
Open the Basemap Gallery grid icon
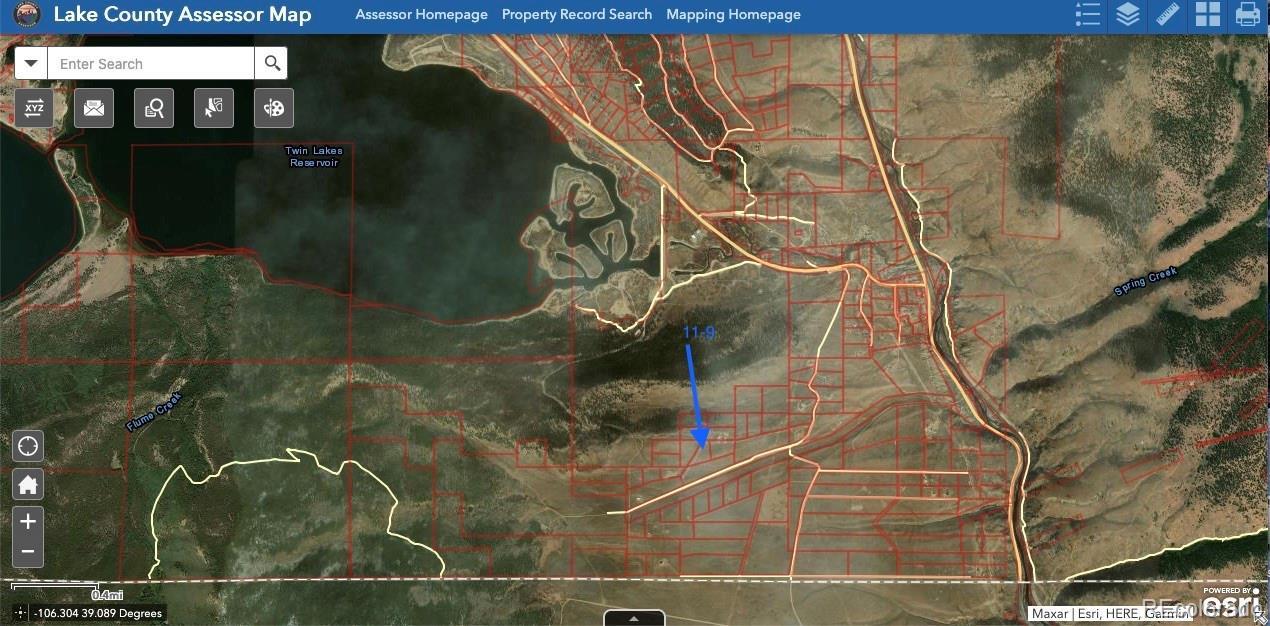coord(1208,15)
